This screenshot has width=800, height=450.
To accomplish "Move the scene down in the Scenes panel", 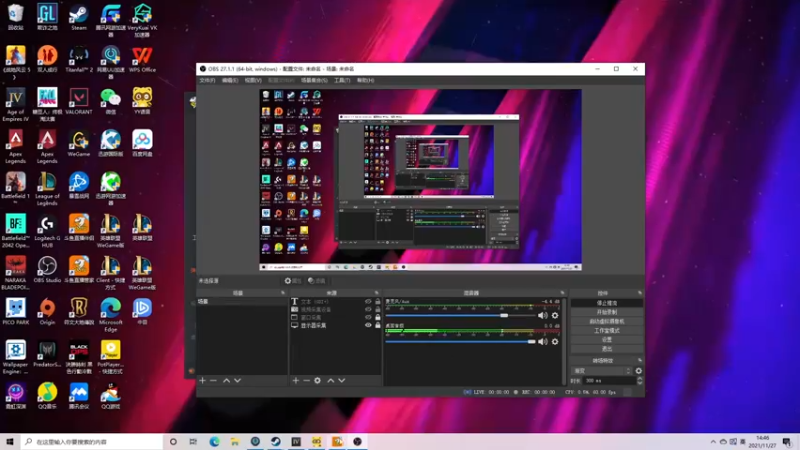I will (237, 381).
